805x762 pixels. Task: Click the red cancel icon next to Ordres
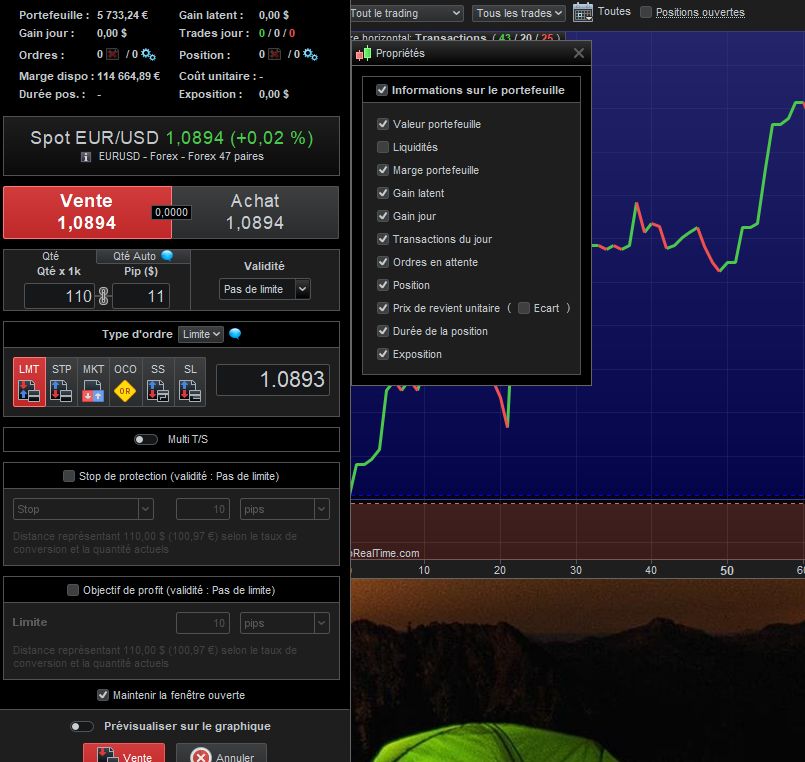pos(112,54)
